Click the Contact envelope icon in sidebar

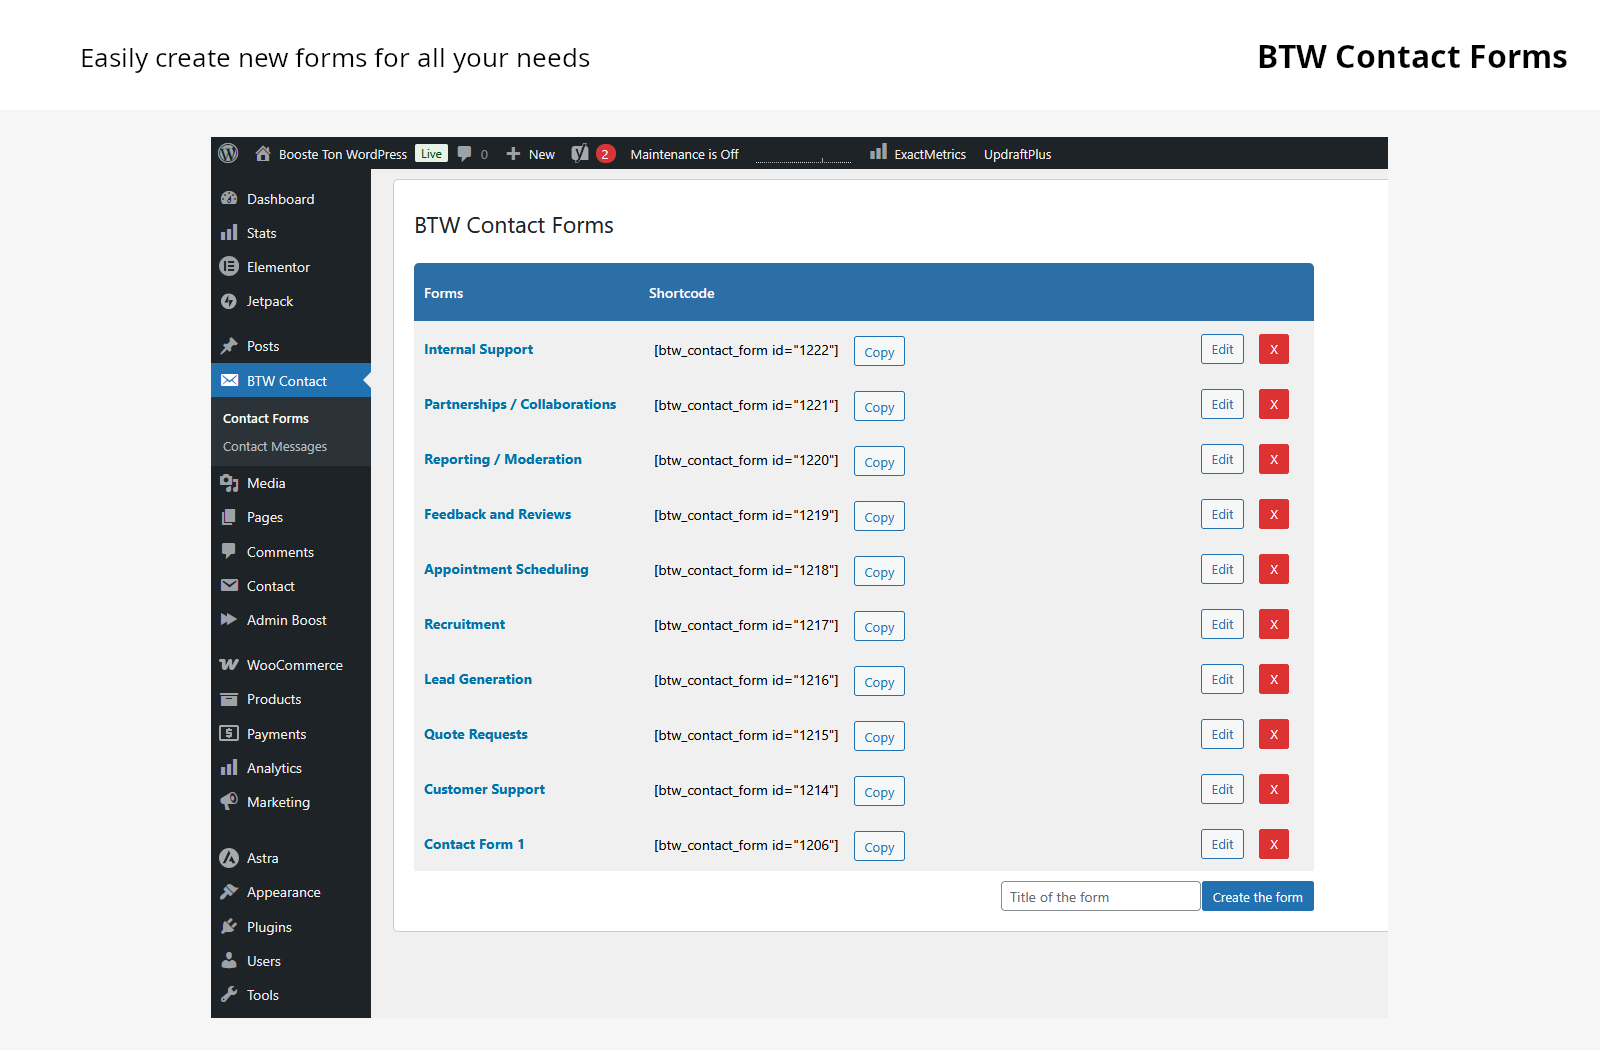(x=229, y=585)
